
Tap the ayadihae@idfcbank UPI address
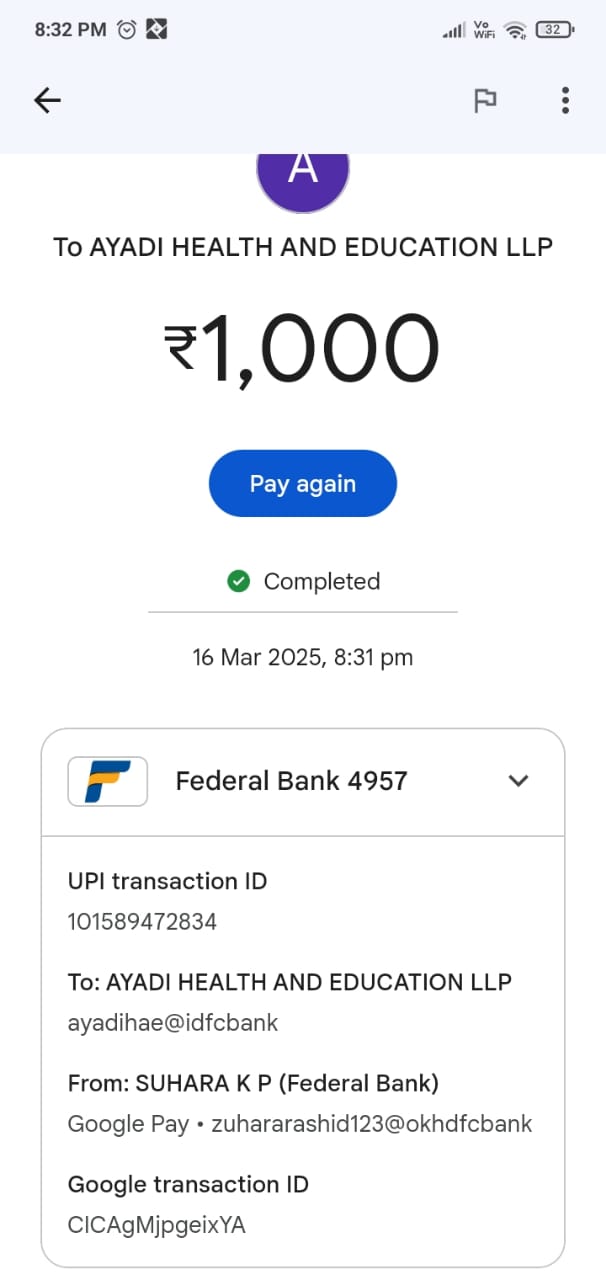173,1022
